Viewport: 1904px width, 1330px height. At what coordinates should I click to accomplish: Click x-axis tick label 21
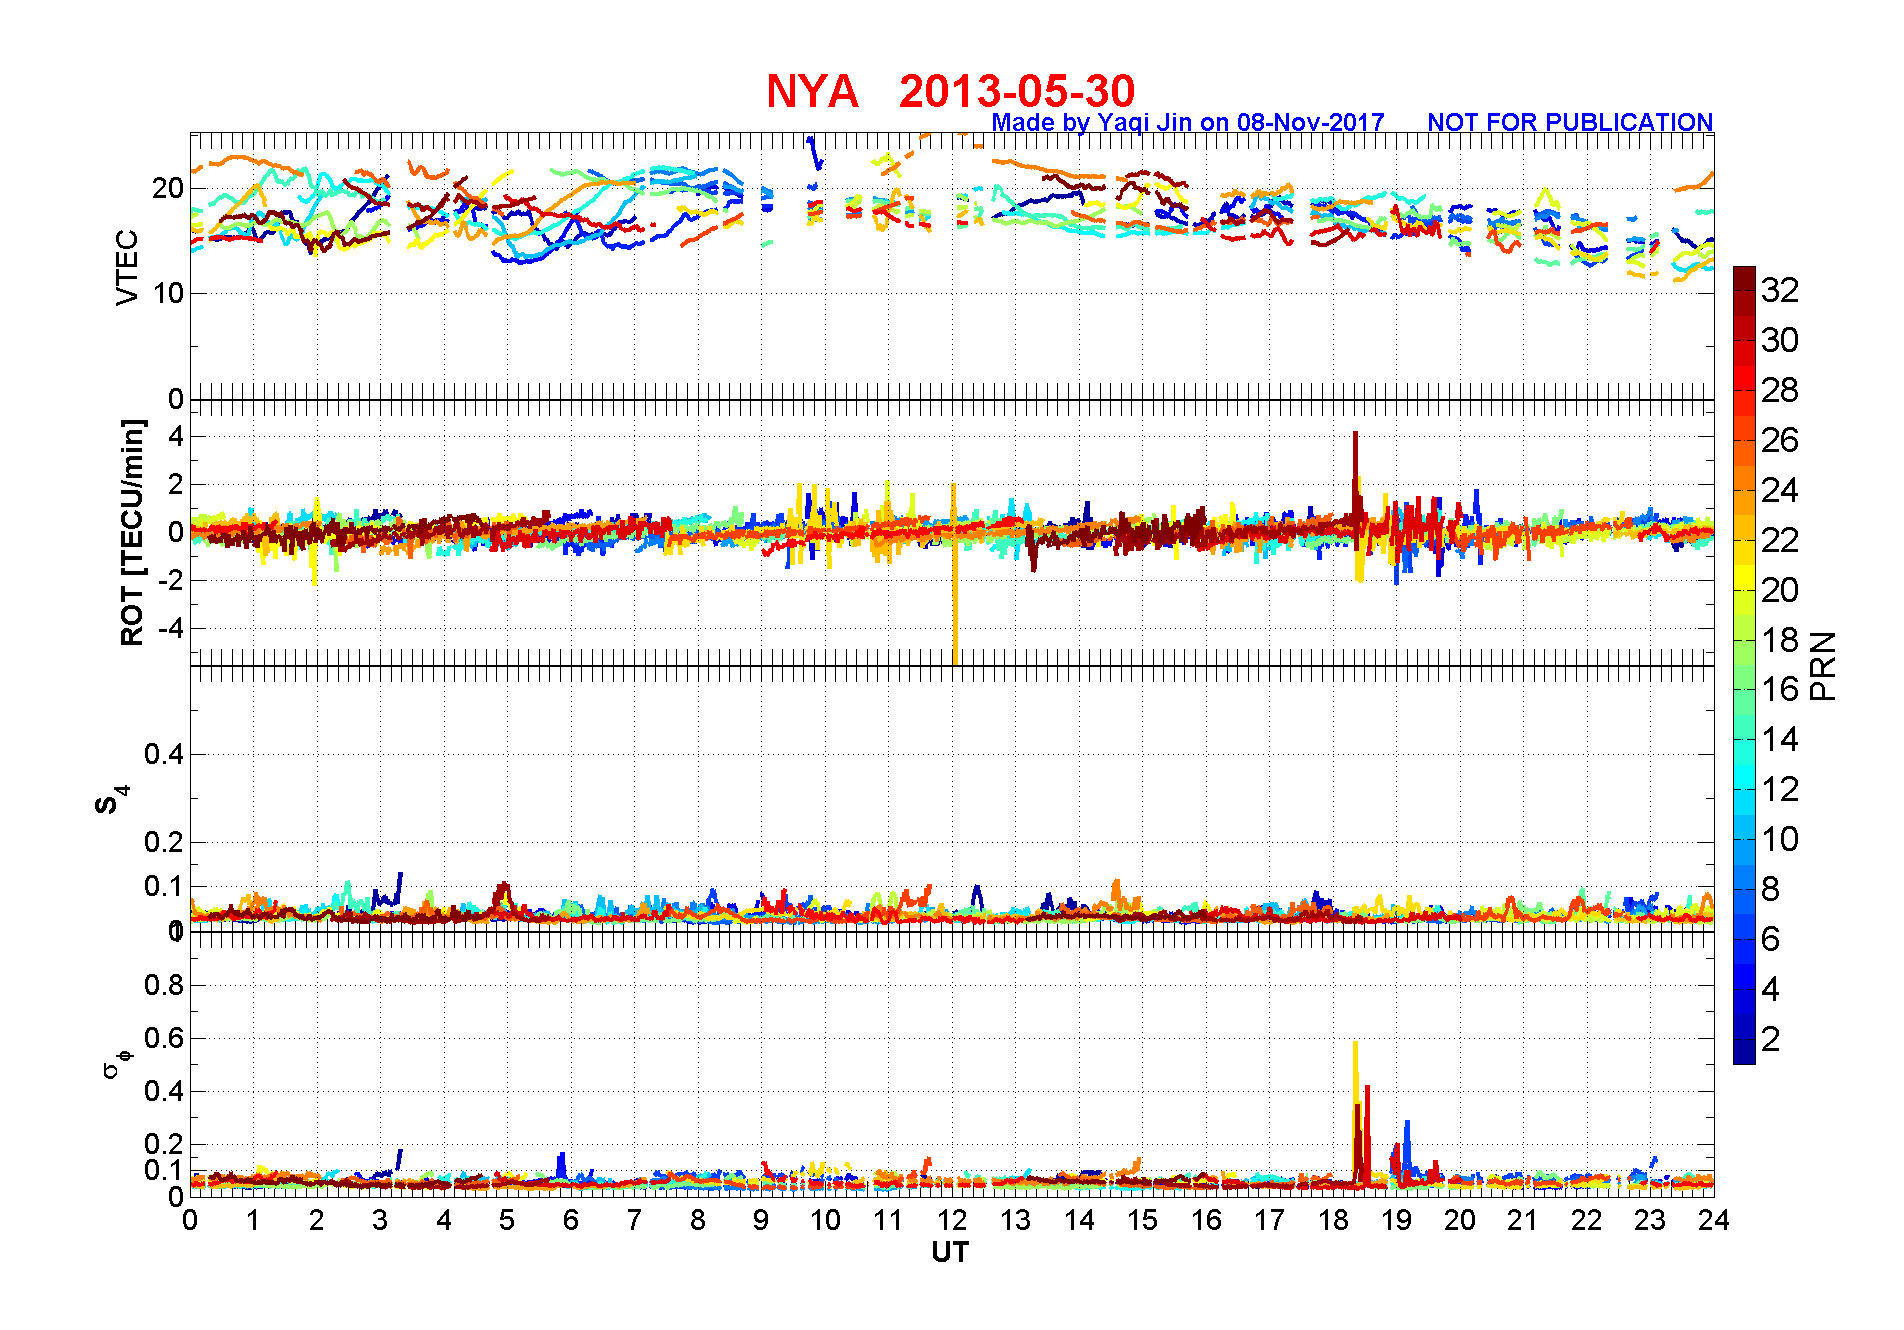pos(1523,1220)
